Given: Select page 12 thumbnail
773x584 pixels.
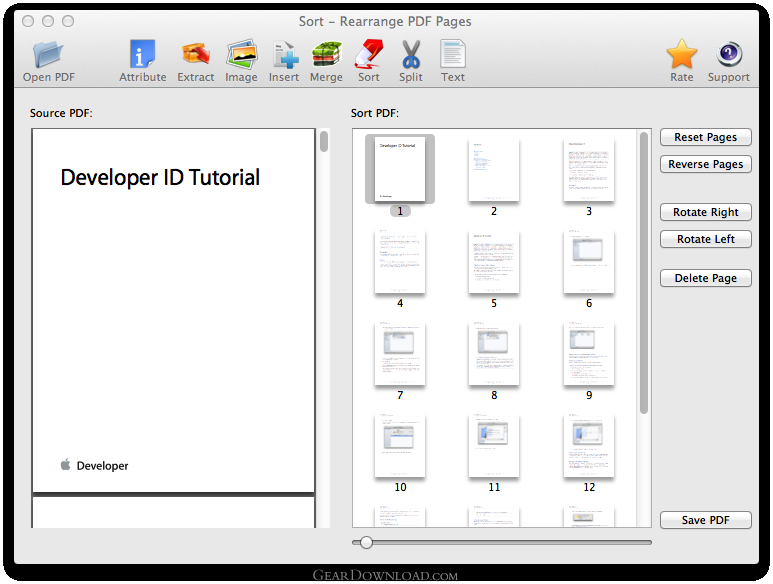Looking at the screenshot, I should click(589, 445).
